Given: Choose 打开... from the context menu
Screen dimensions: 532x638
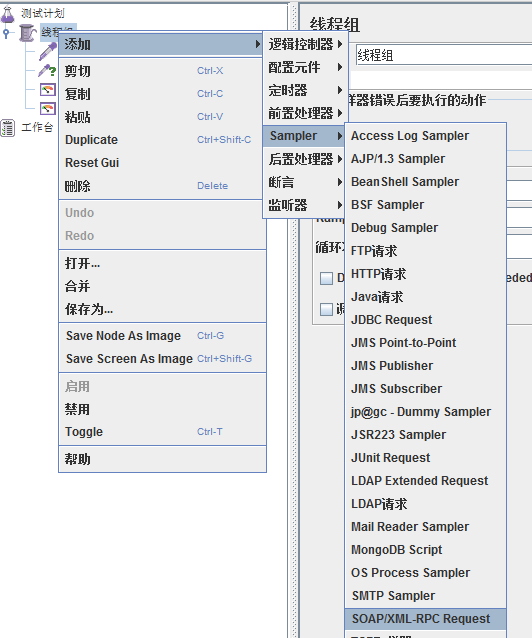Looking at the screenshot, I should click(162, 263).
